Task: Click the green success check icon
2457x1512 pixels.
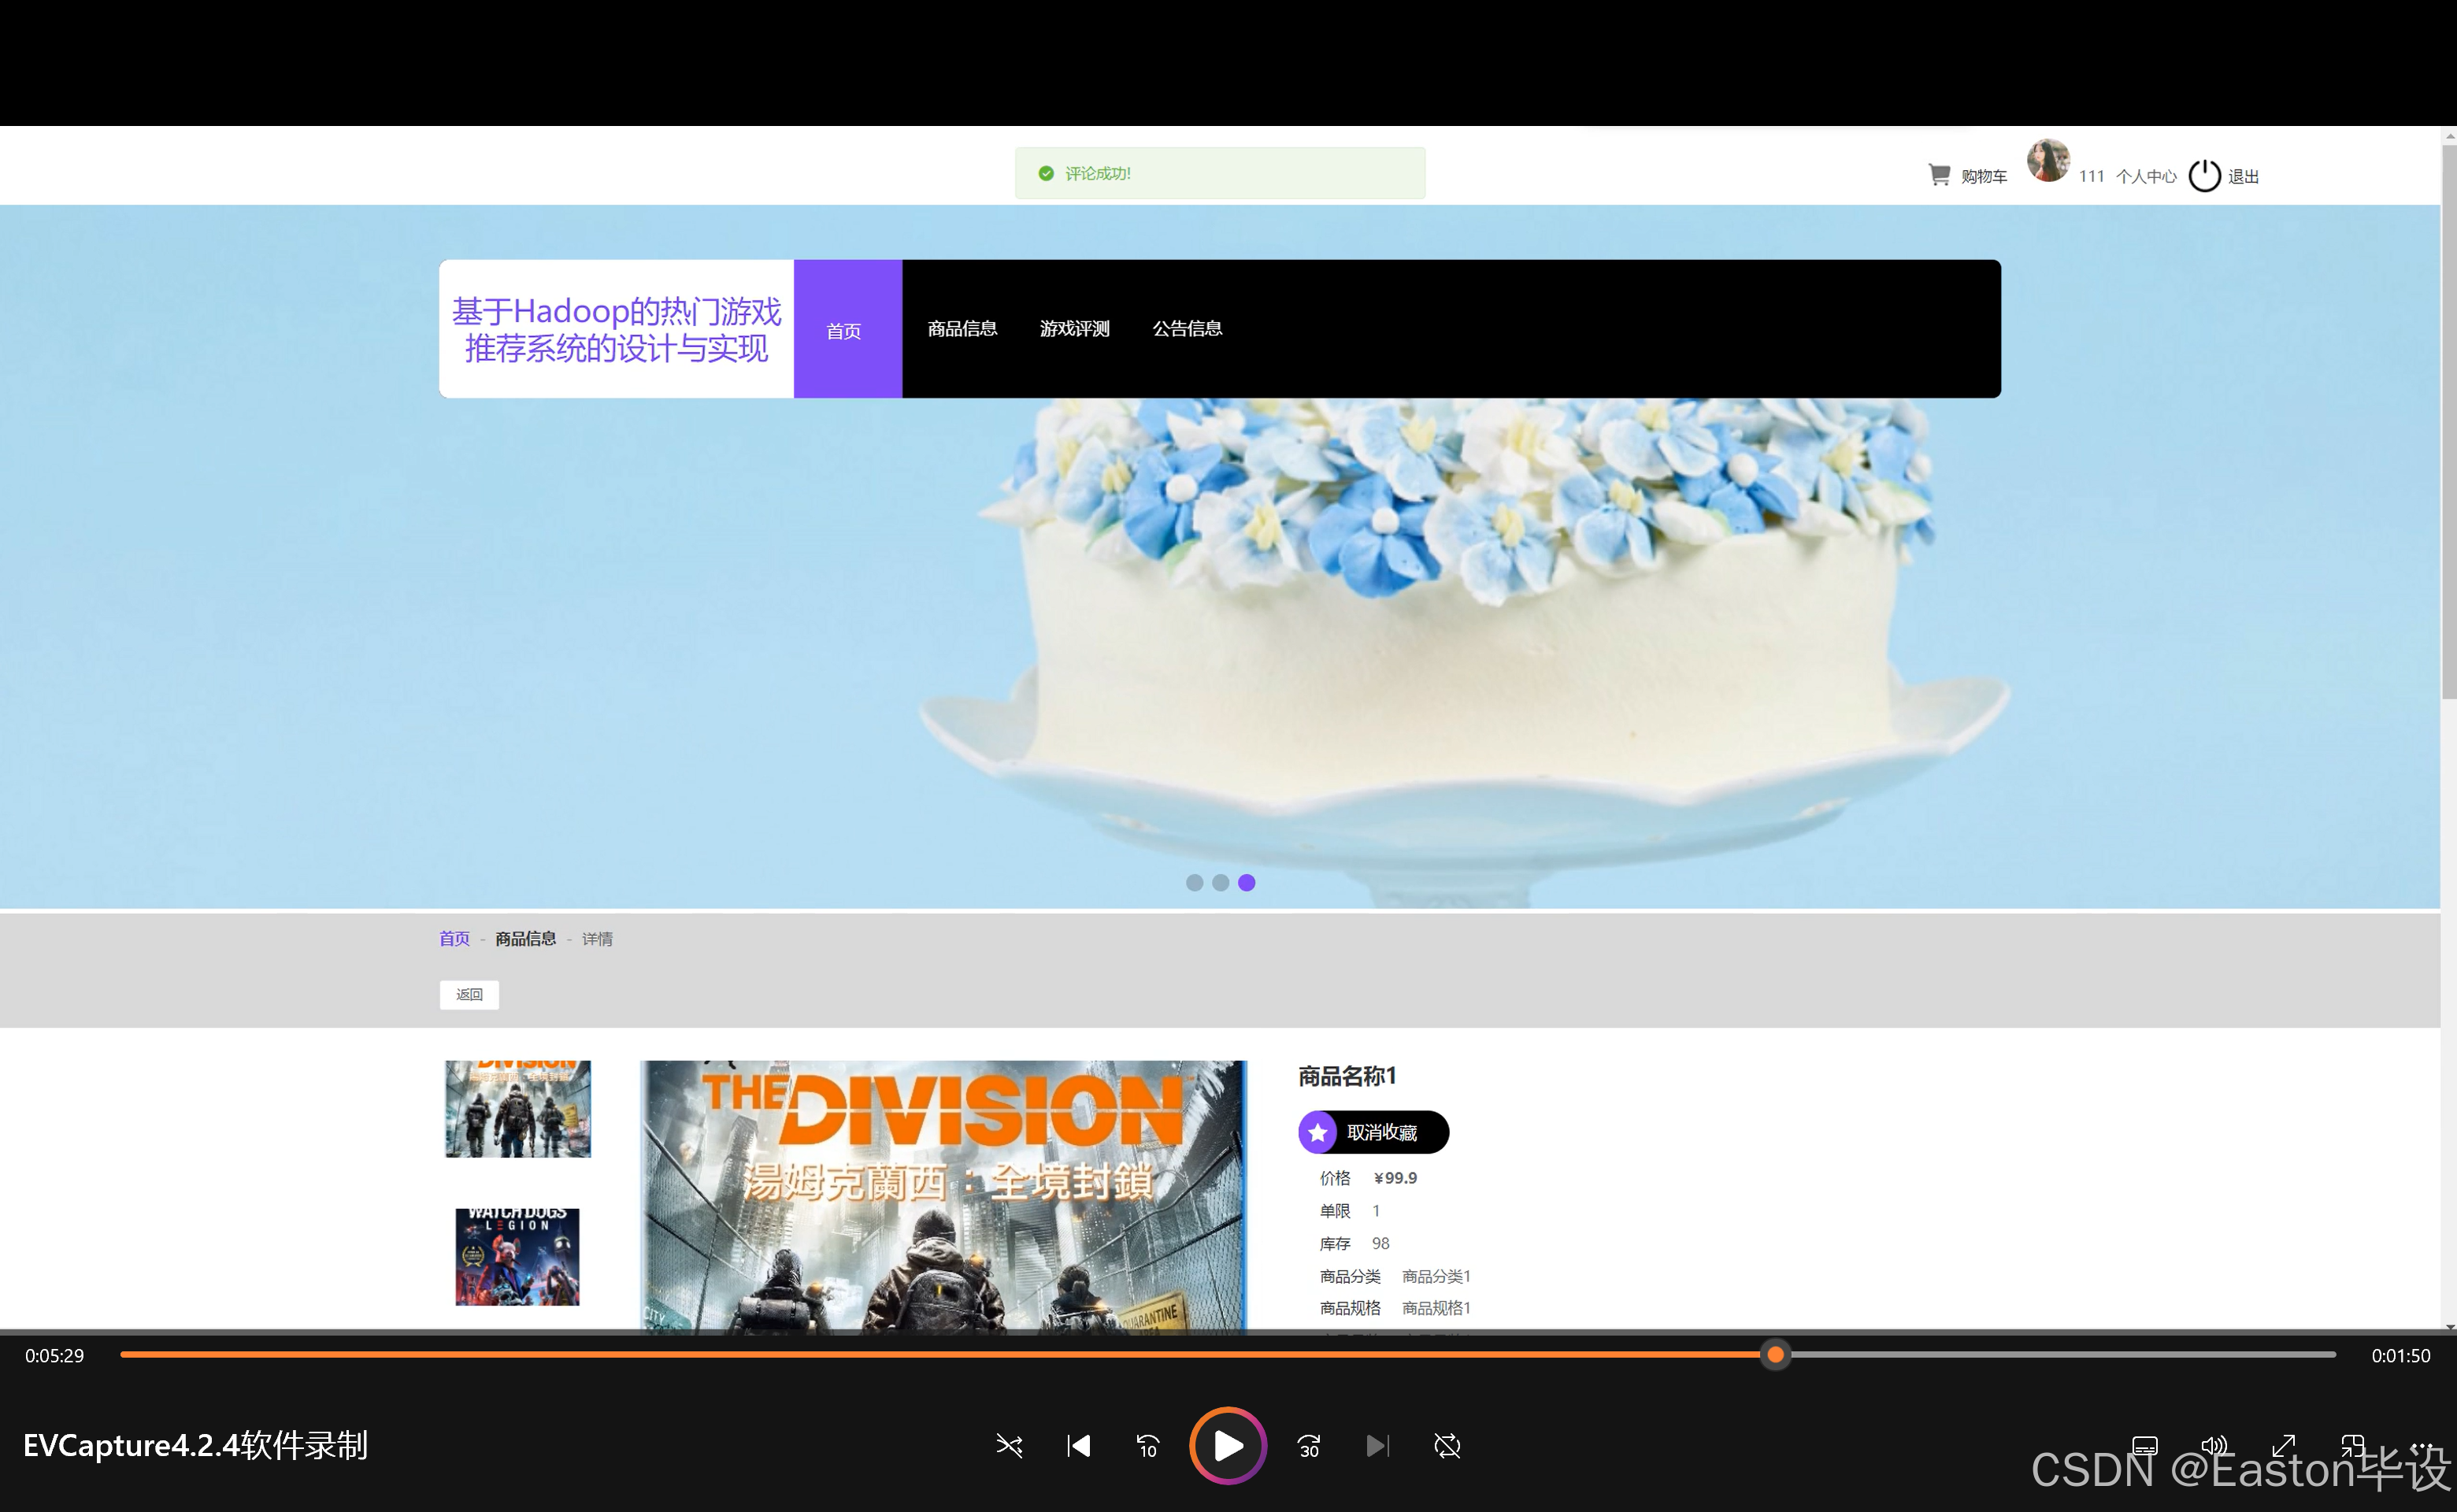Action: (1046, 173)
